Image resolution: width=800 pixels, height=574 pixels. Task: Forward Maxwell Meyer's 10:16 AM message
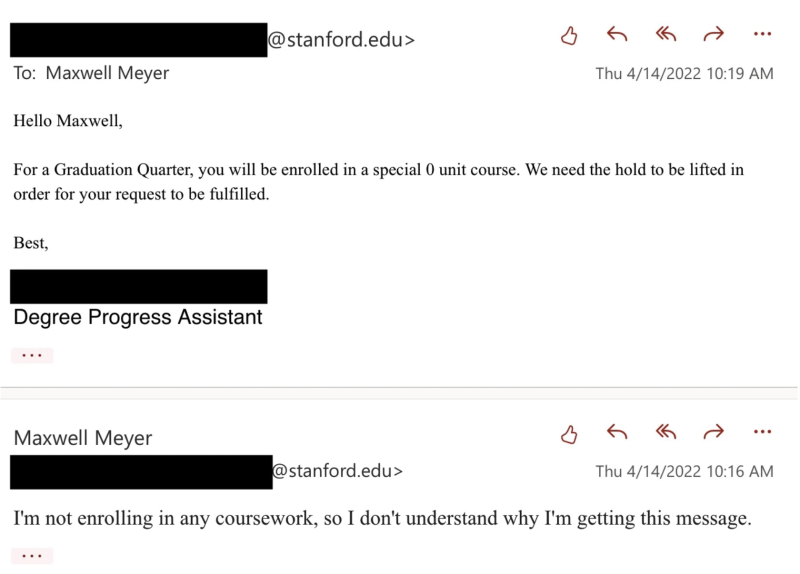(x=714, y=432)
